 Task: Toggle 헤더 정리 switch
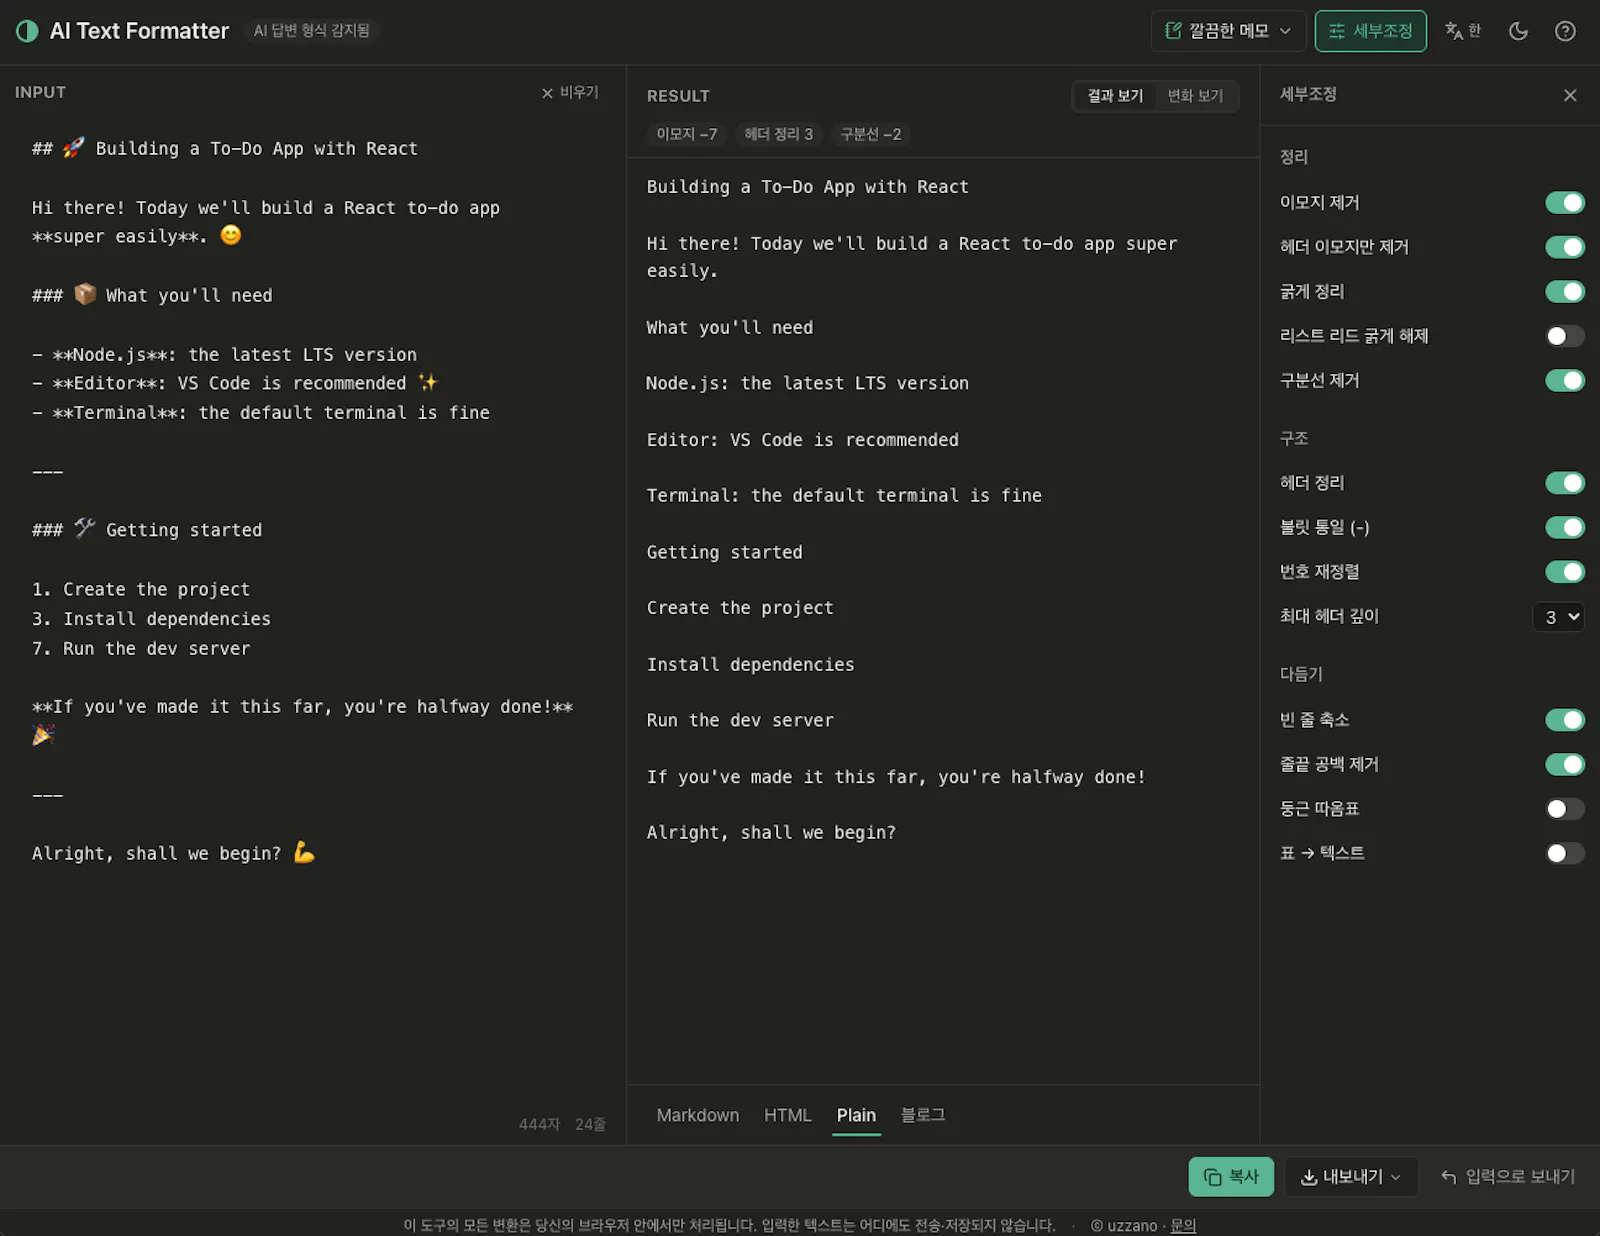coord(1565,483)
